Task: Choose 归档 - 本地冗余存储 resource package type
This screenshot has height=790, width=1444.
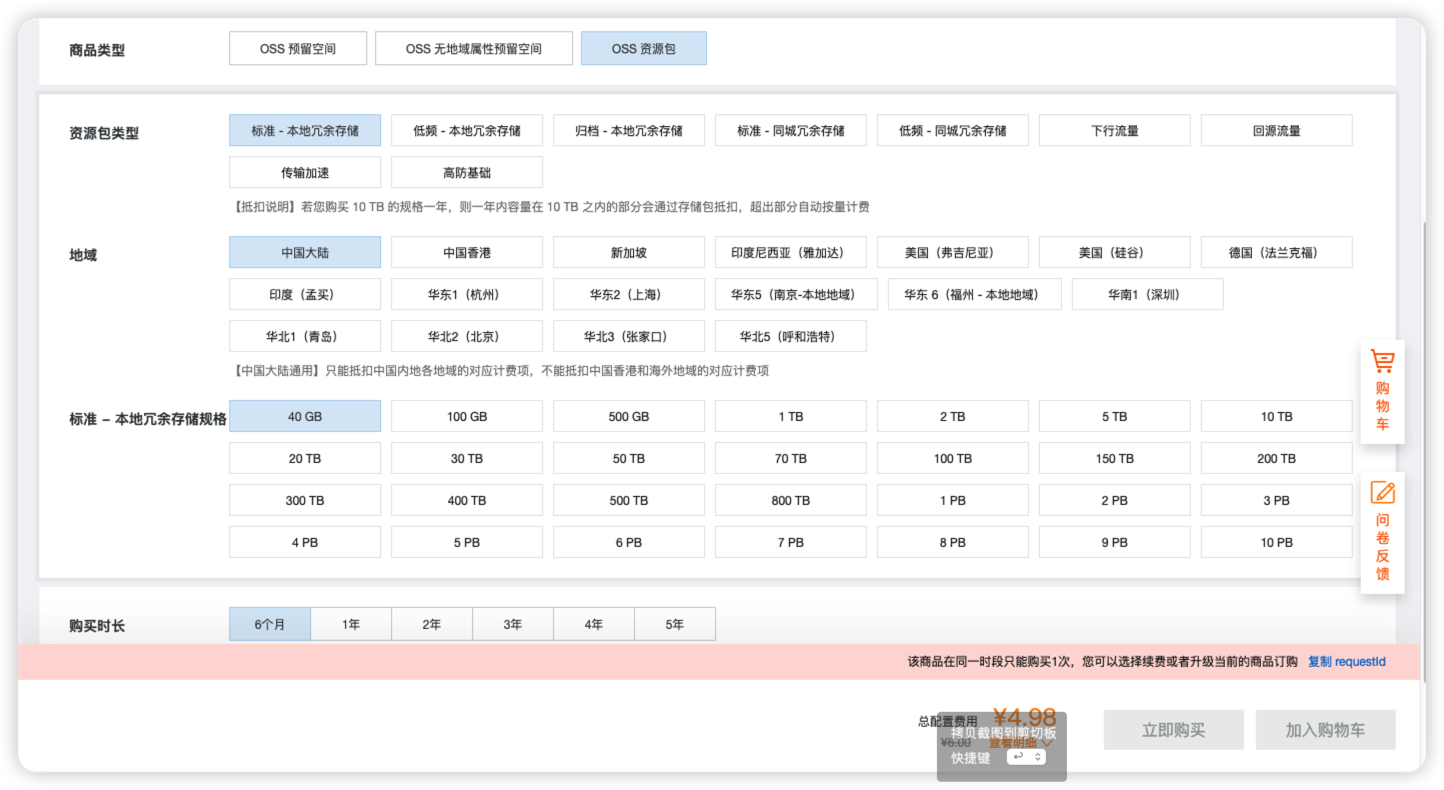Action: tap(629, 130)
